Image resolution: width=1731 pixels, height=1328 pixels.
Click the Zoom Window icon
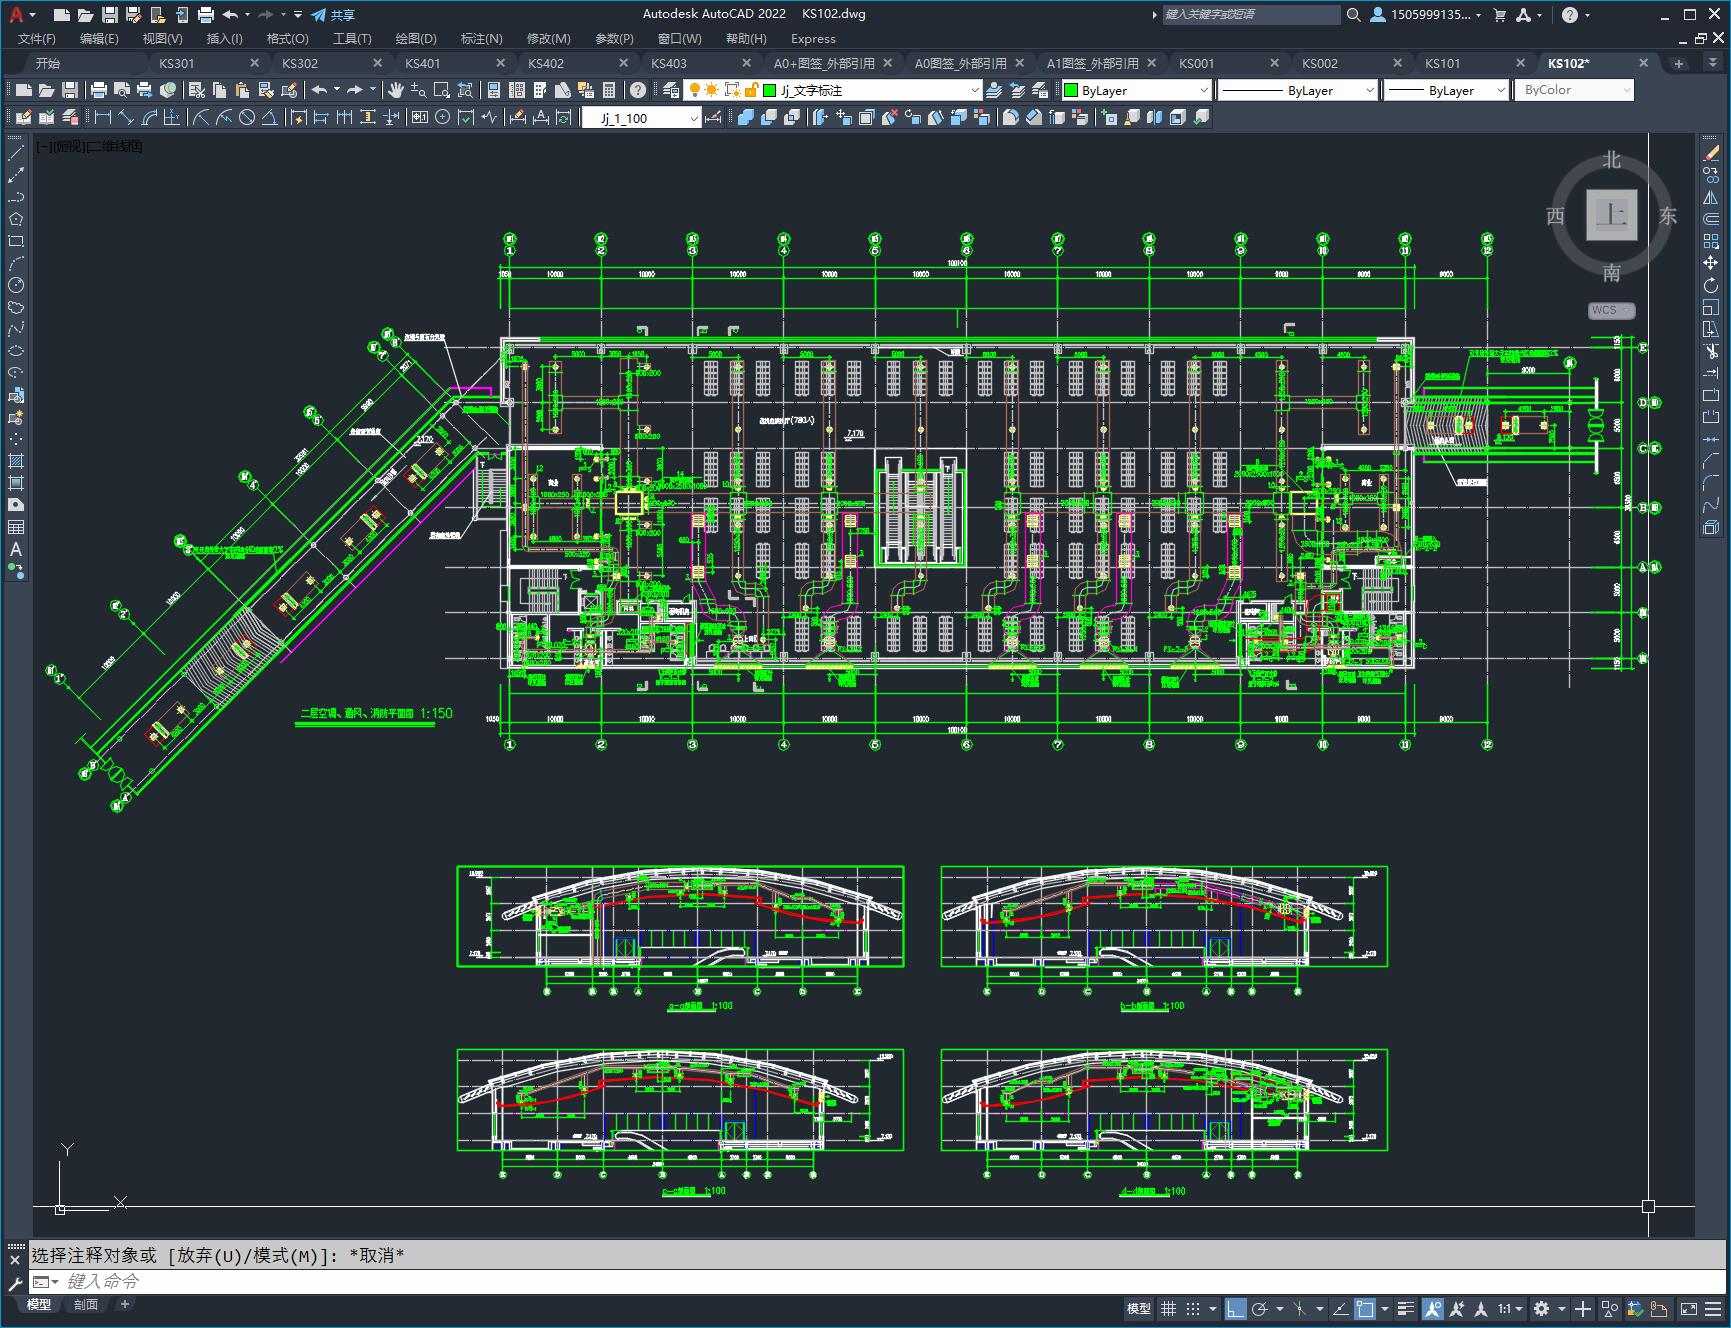tap(441, 90)
